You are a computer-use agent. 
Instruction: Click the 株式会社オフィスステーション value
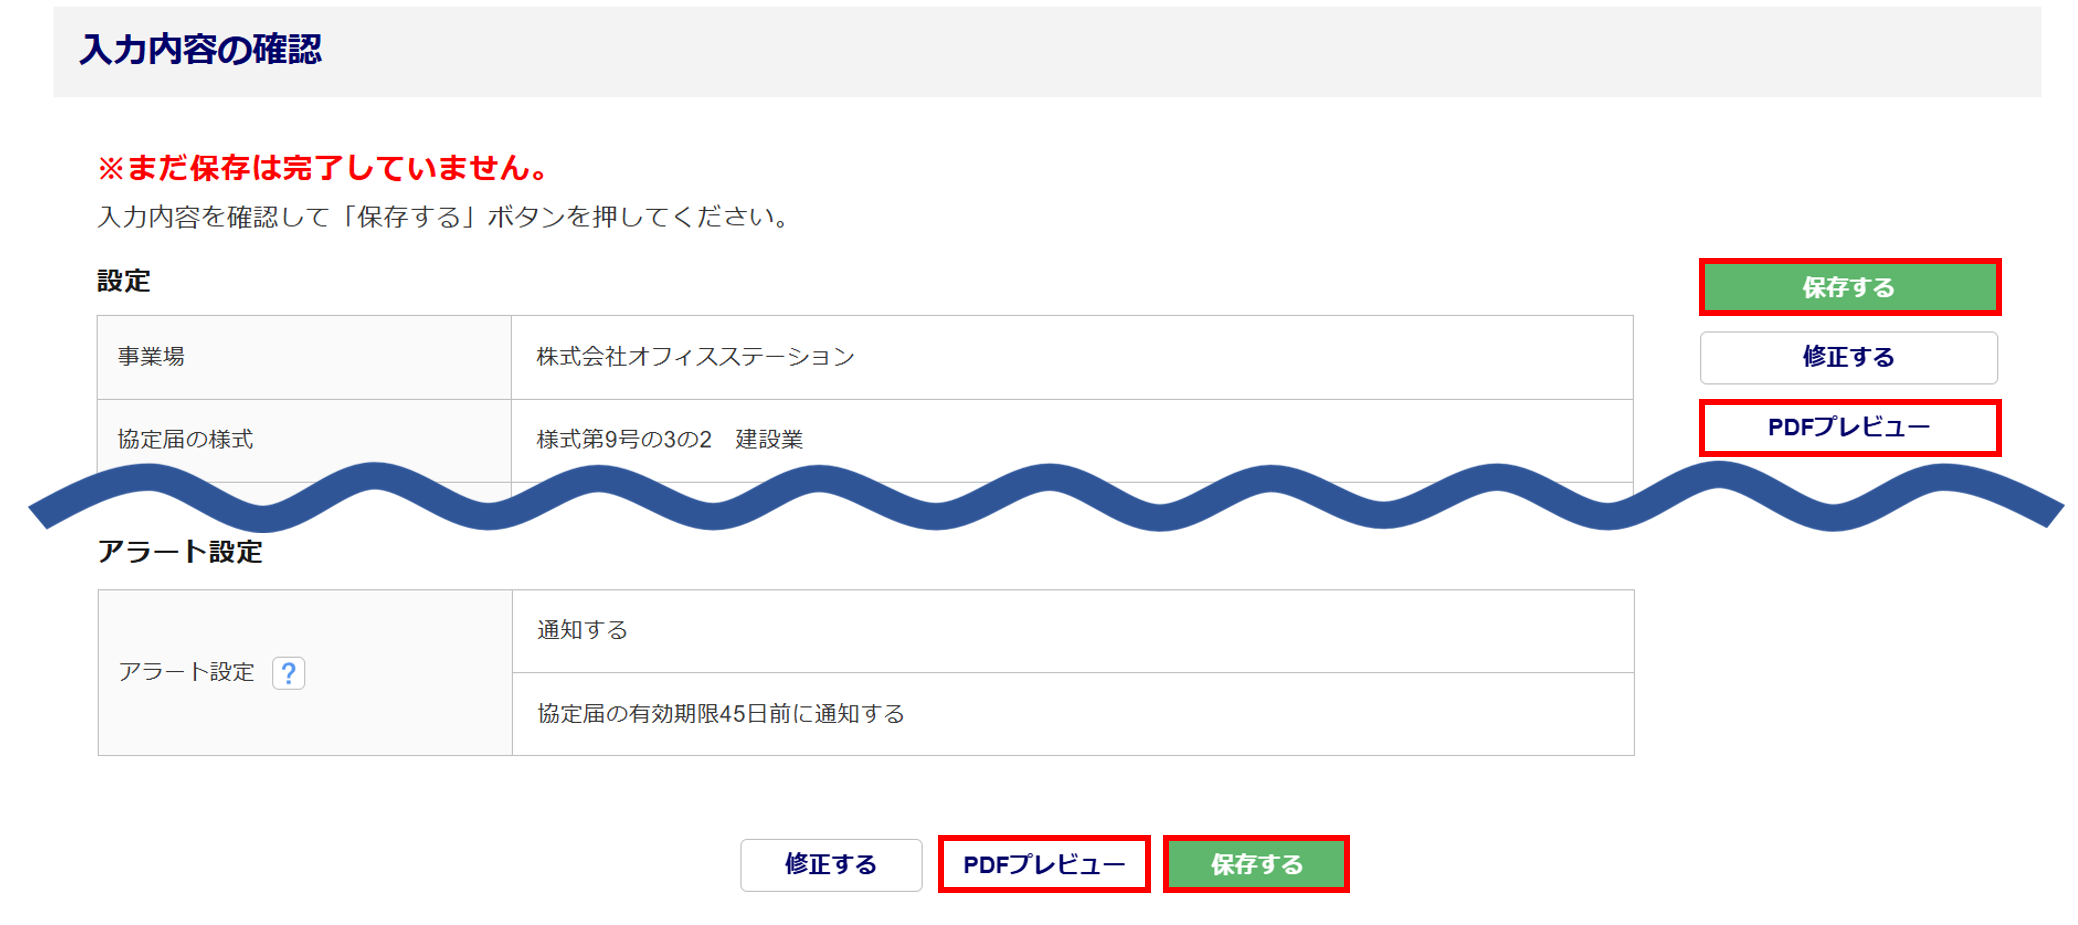[695, 357]
